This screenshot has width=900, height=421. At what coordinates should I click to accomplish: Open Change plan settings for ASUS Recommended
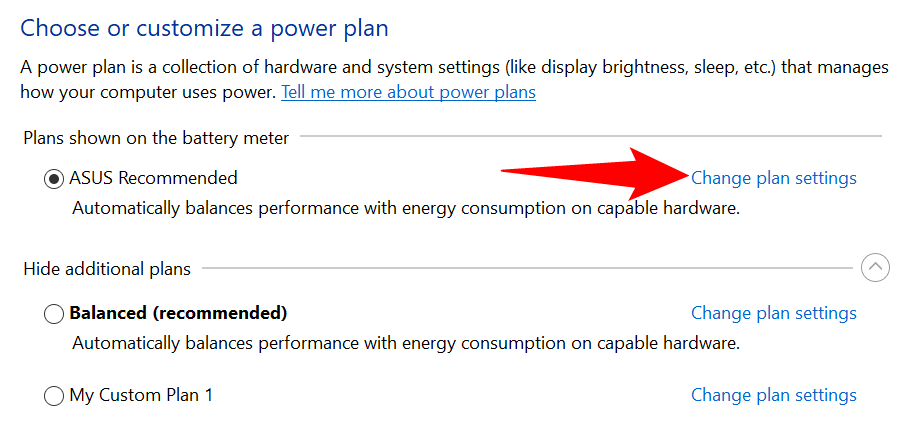pyautogui.click(x=773, y=178)
